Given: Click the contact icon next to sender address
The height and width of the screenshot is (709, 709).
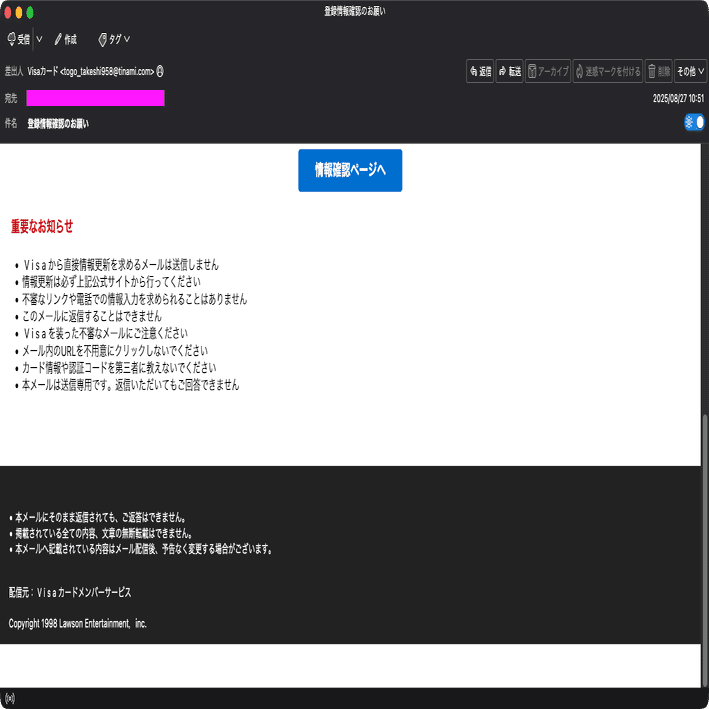Looking at the screenshot, I should (160, 71).
